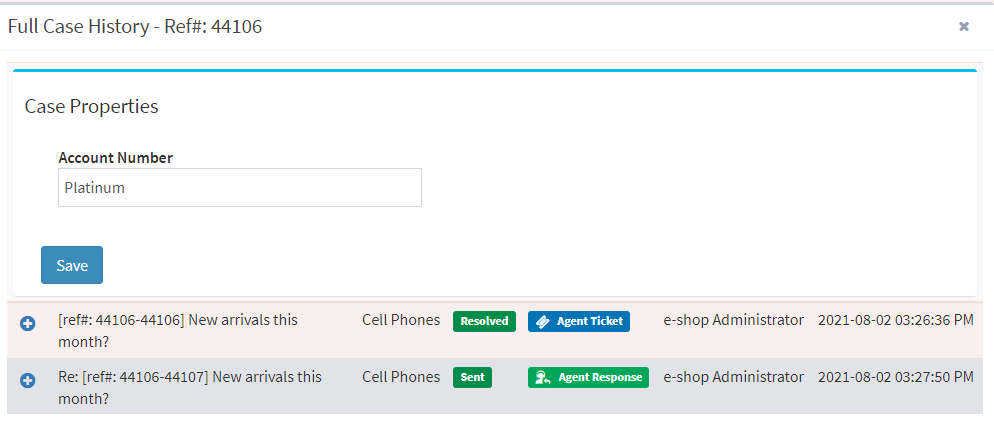994x432 pixels.
Task: Click e-shop Administrator in the ticket row
Action: [x=733, y=320]
